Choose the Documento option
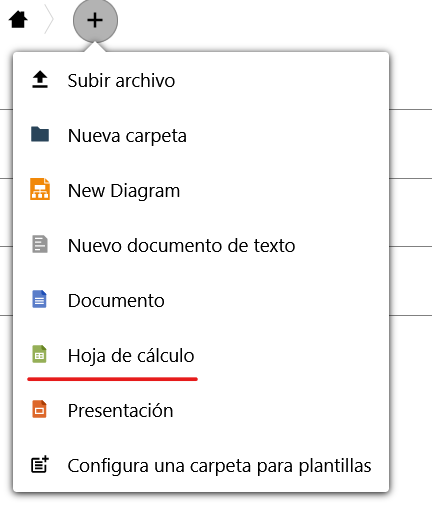Image resolution: width=432 pixels, height=507 pixels. [201, 300]
